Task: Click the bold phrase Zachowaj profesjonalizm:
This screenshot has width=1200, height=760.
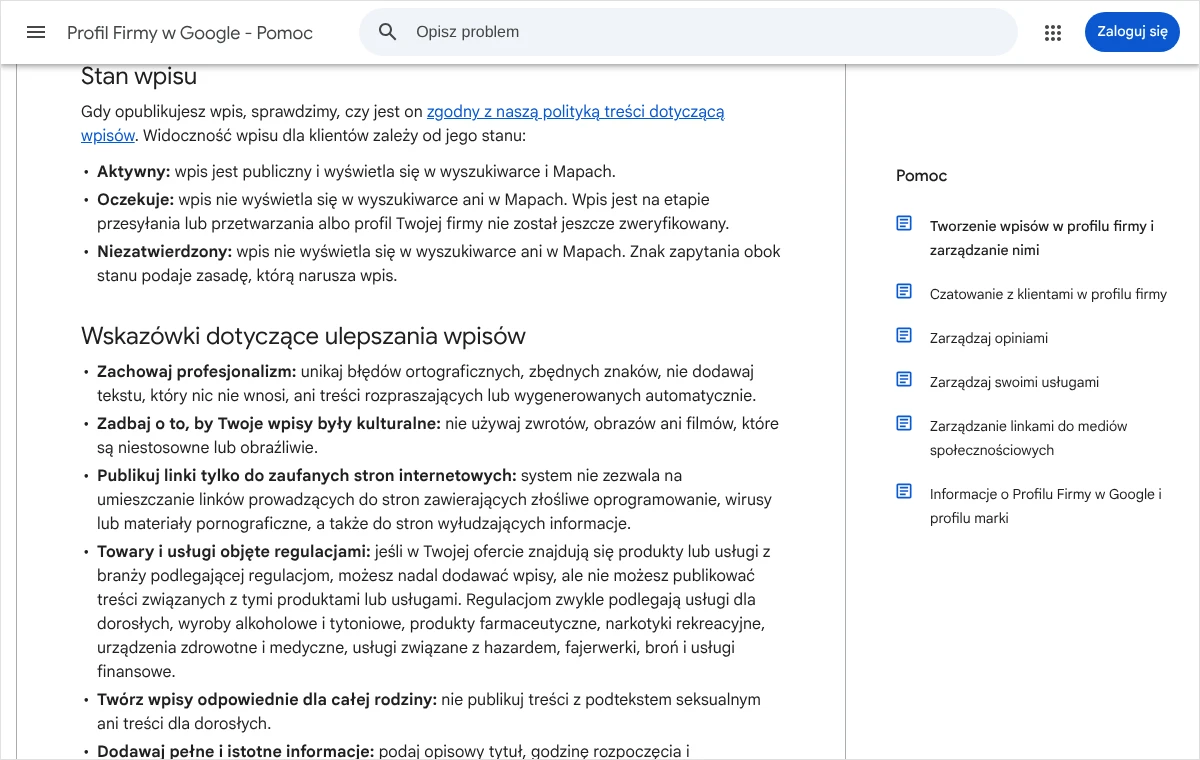Action: pos(197,372)
